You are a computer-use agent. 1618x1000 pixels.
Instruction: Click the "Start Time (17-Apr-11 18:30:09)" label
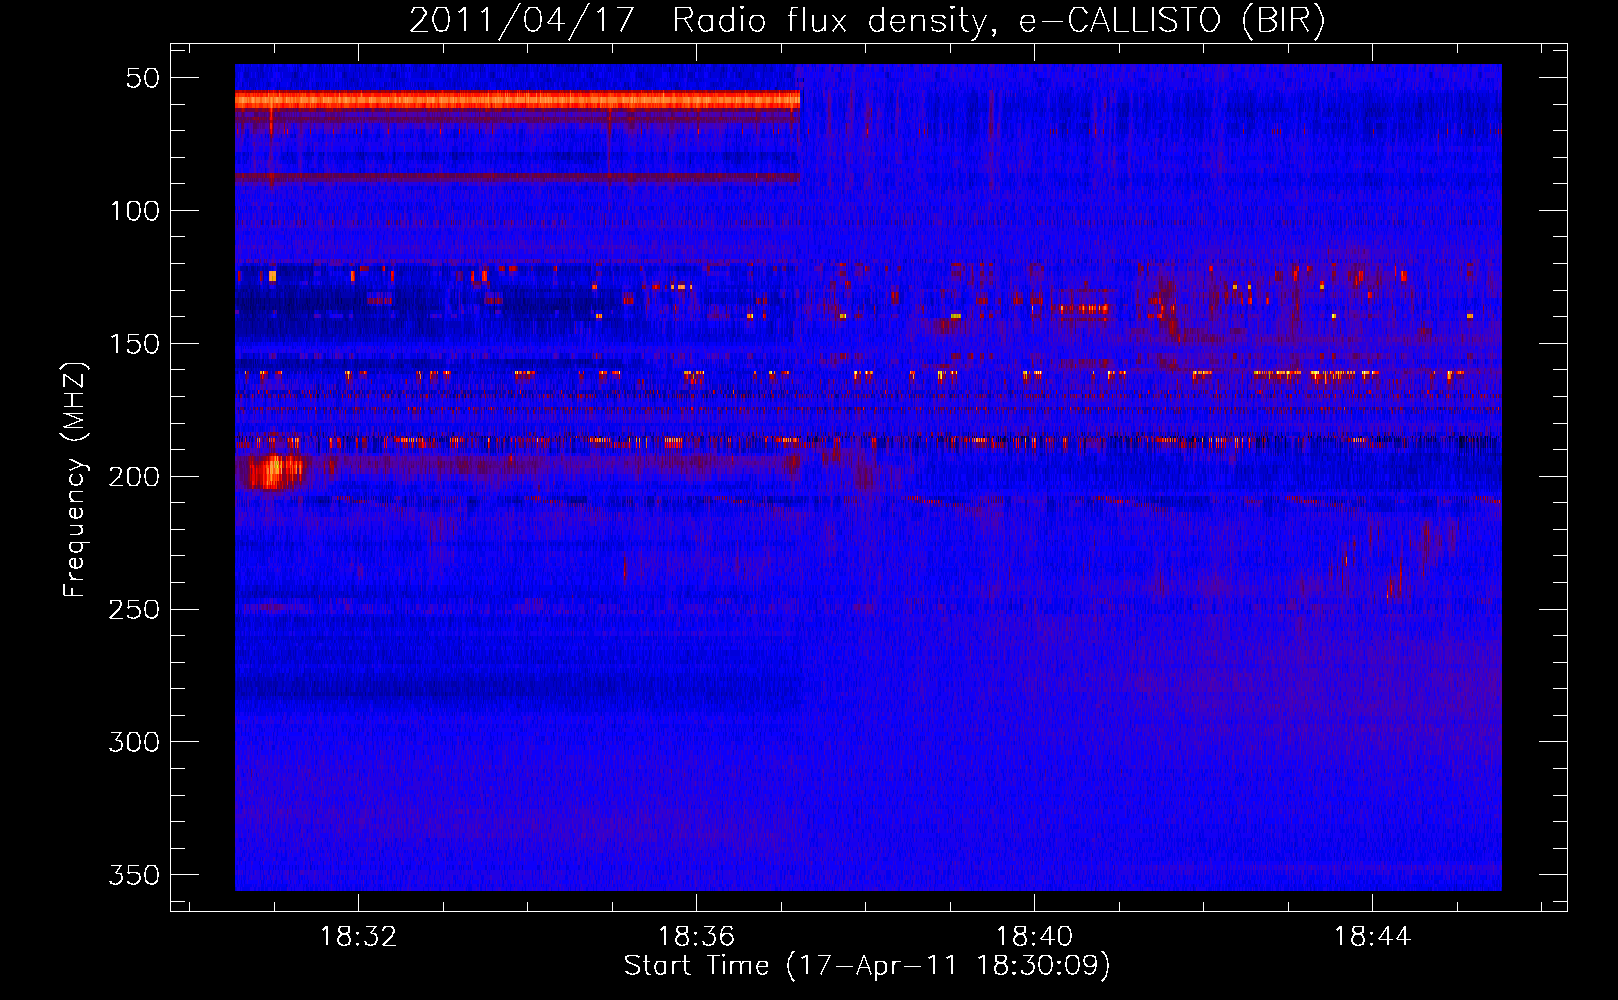coord(867,966)
